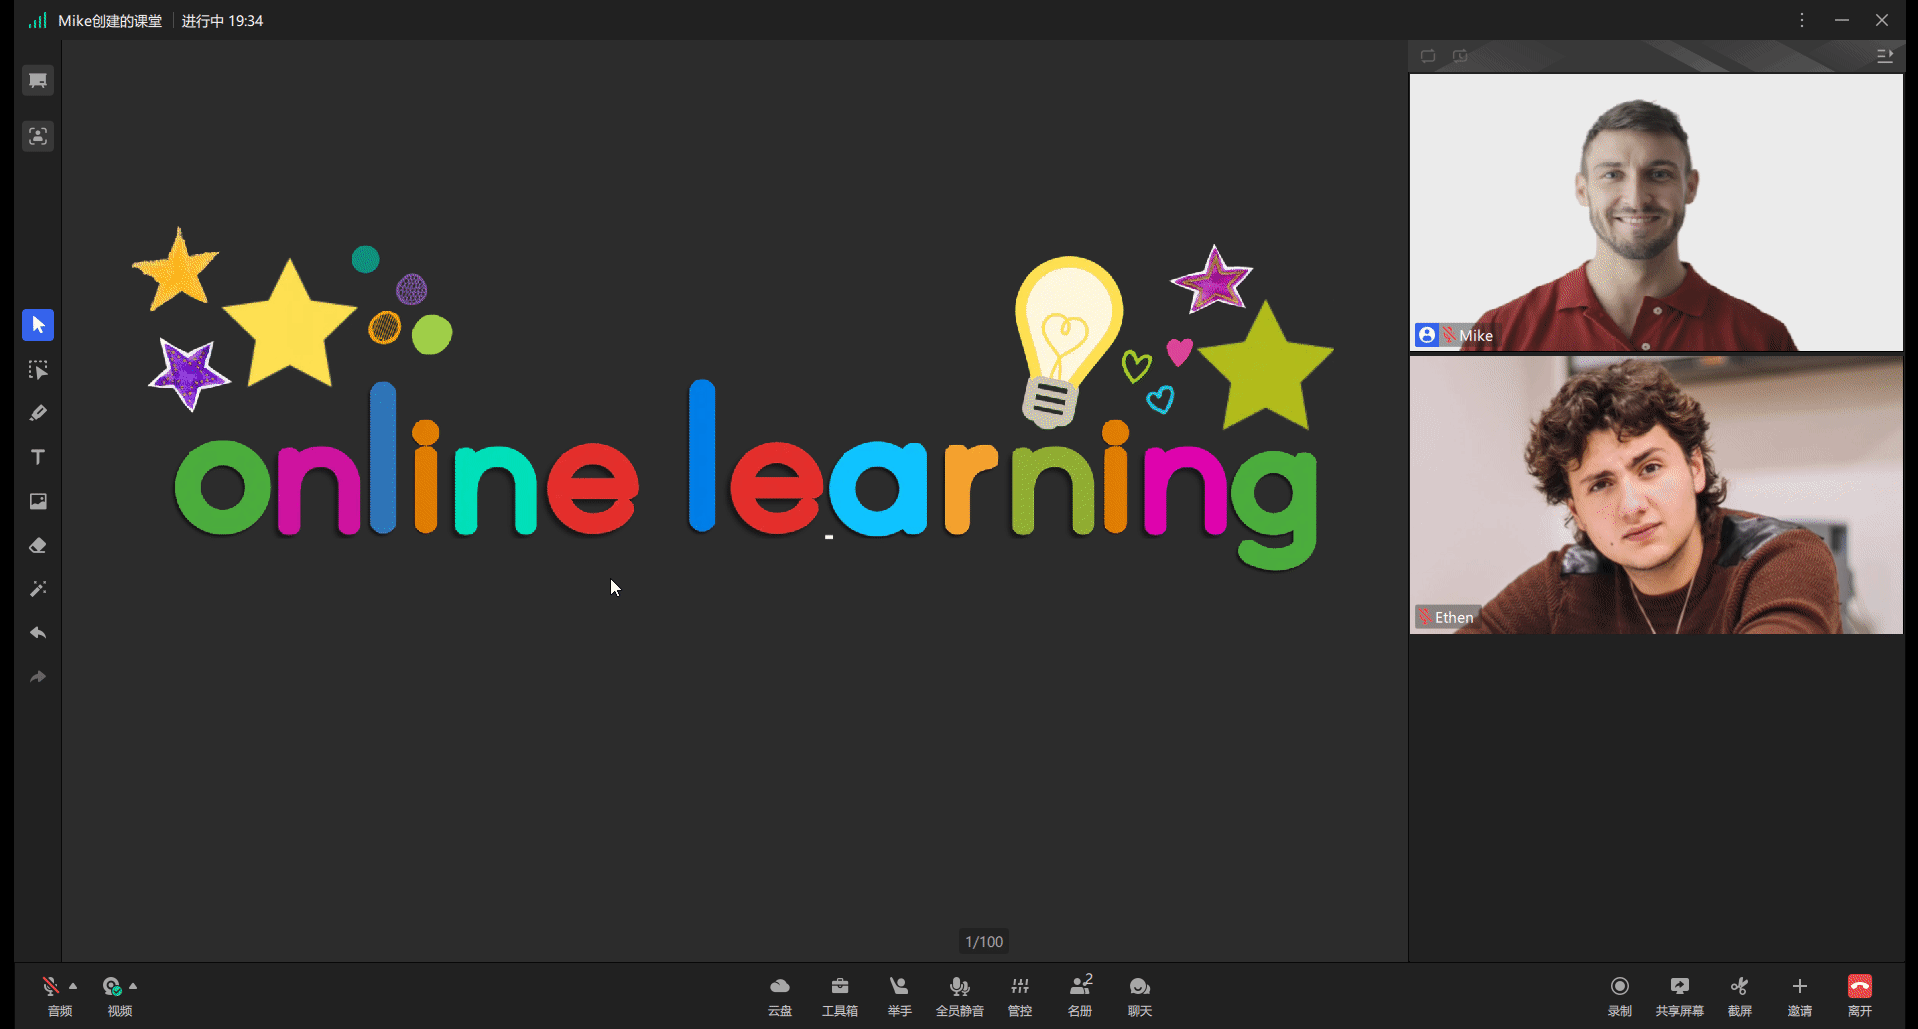
Task: Select the area selection tool
Action: pos(38,369)
